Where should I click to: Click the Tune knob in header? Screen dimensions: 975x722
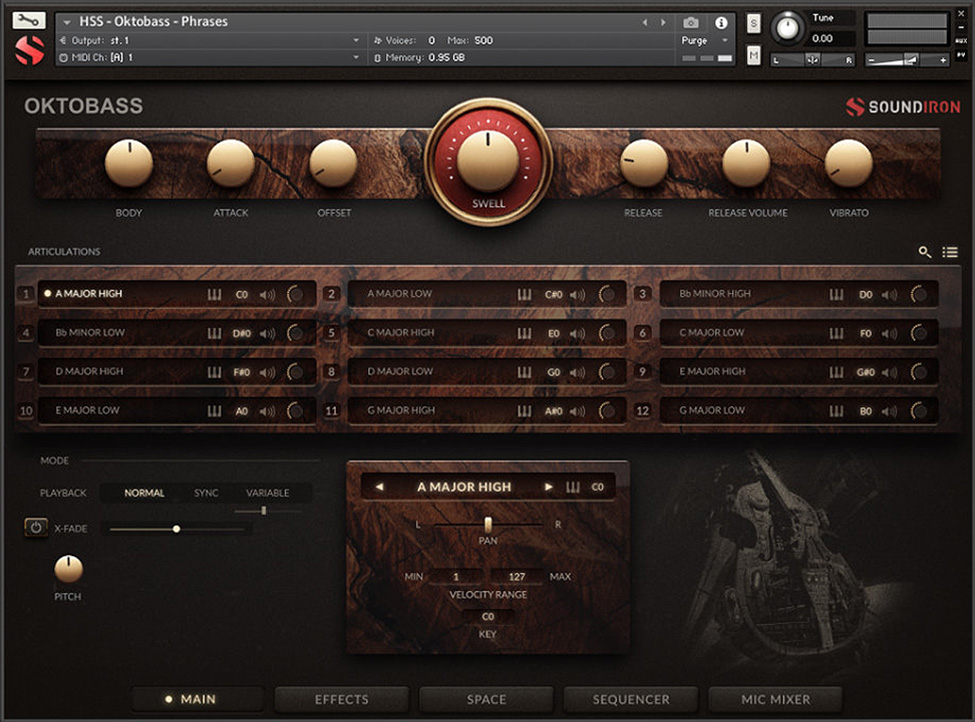click(787, 28)
